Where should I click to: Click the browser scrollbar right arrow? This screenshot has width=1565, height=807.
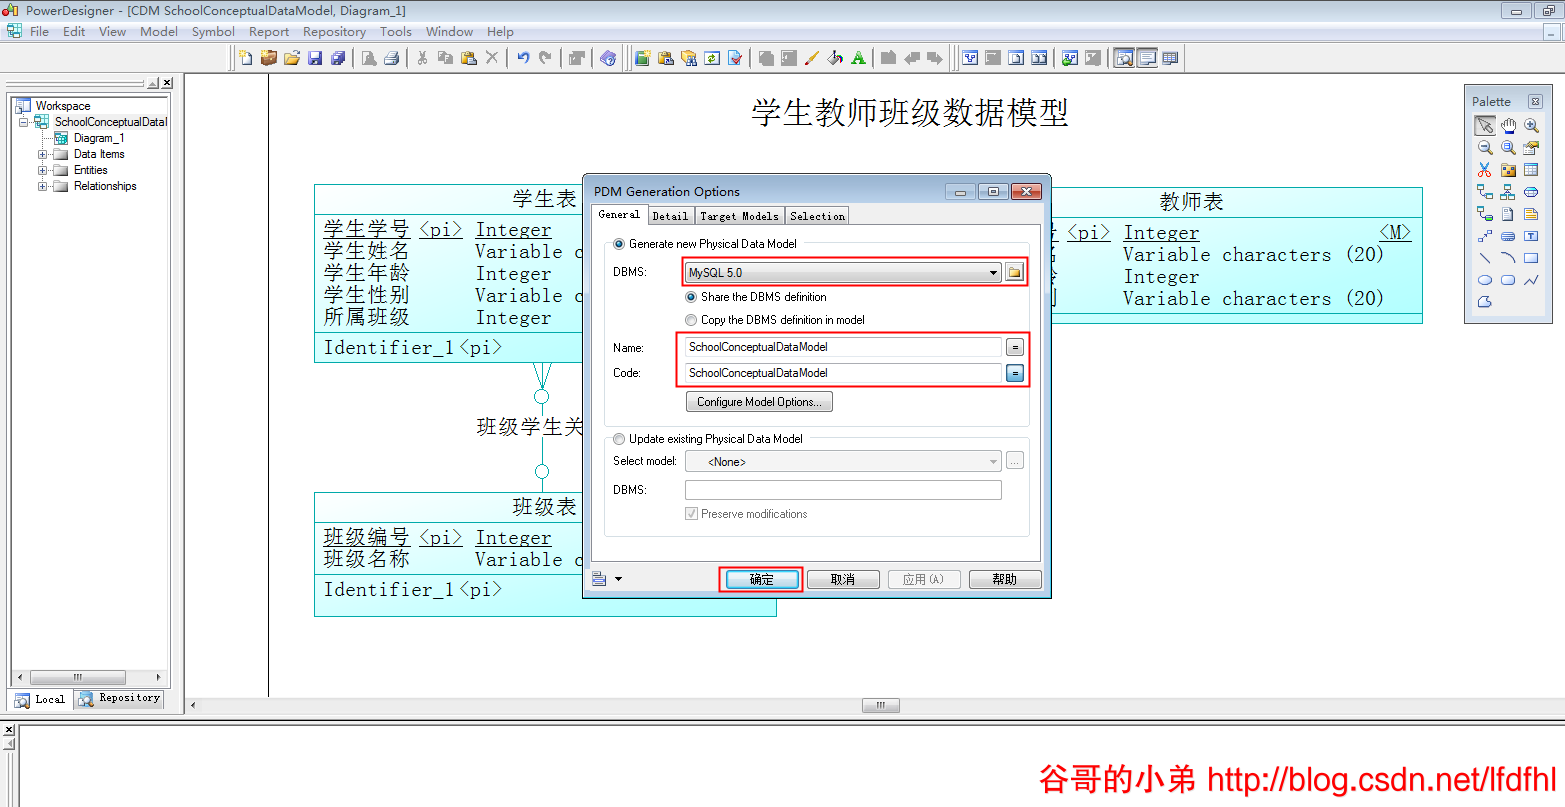[x=158, y=677]
